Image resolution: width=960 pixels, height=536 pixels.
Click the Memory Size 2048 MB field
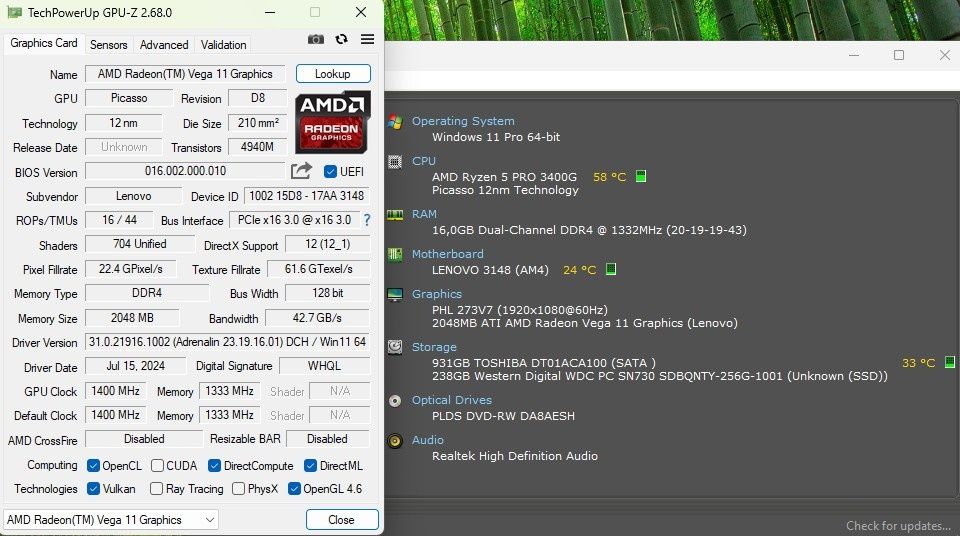pos(132,318)
